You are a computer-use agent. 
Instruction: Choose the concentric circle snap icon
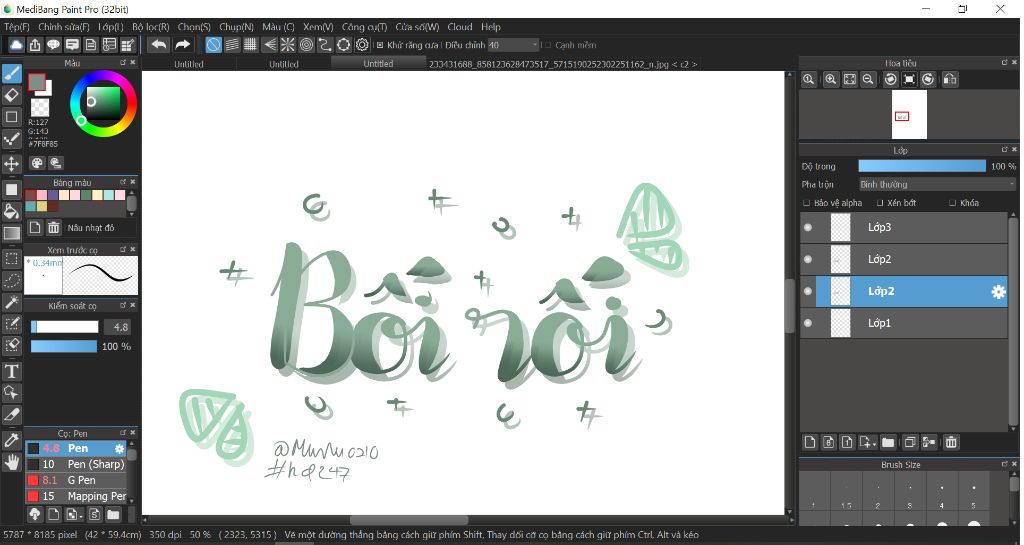tap(306, 45)
